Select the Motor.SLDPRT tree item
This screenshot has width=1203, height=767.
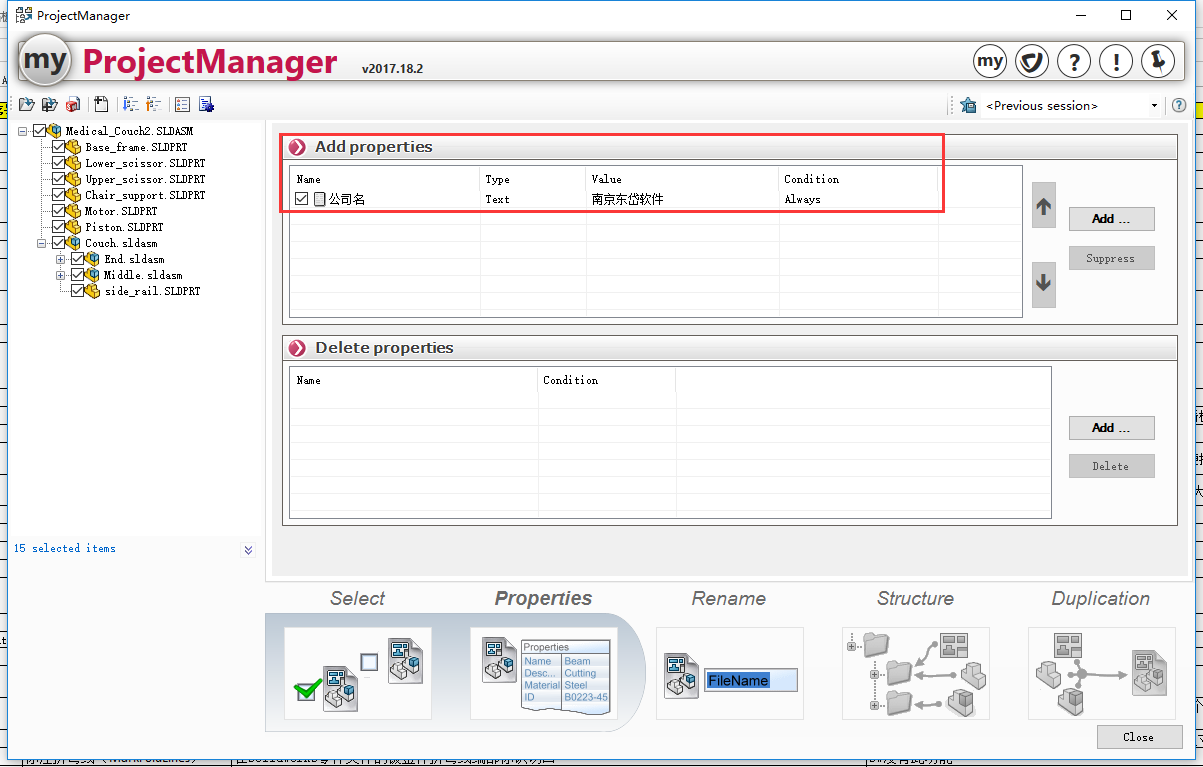(x=121, y=211)
